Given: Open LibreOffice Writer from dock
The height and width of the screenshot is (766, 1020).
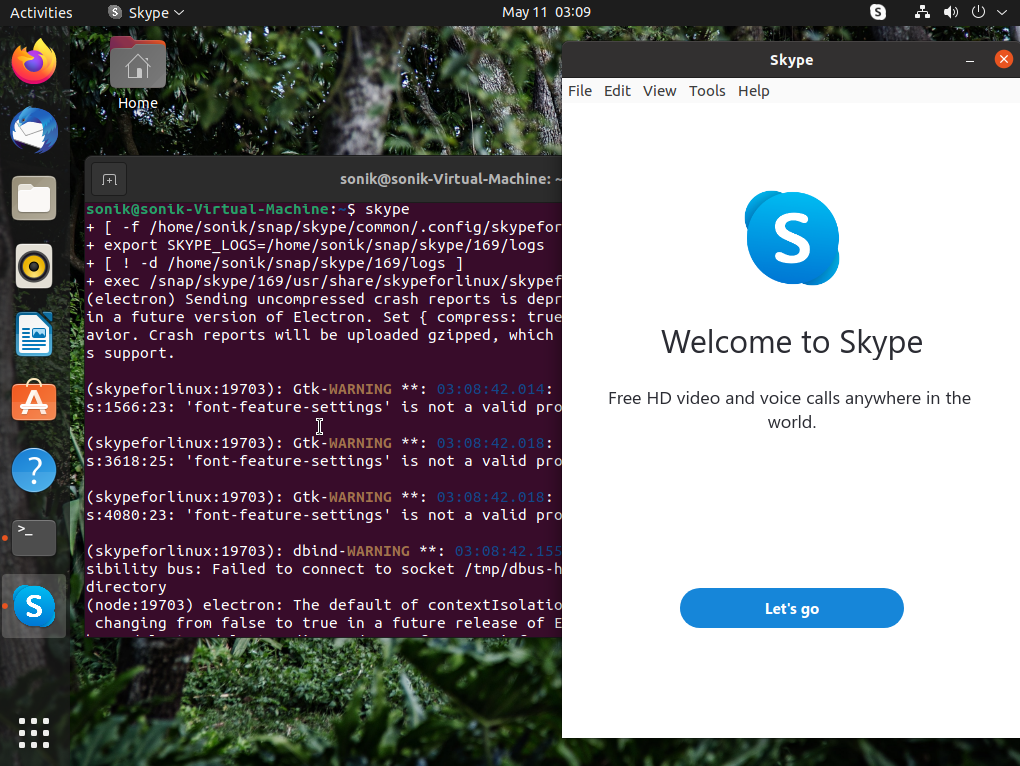Looking at the screenshot, I should point(34,334).
